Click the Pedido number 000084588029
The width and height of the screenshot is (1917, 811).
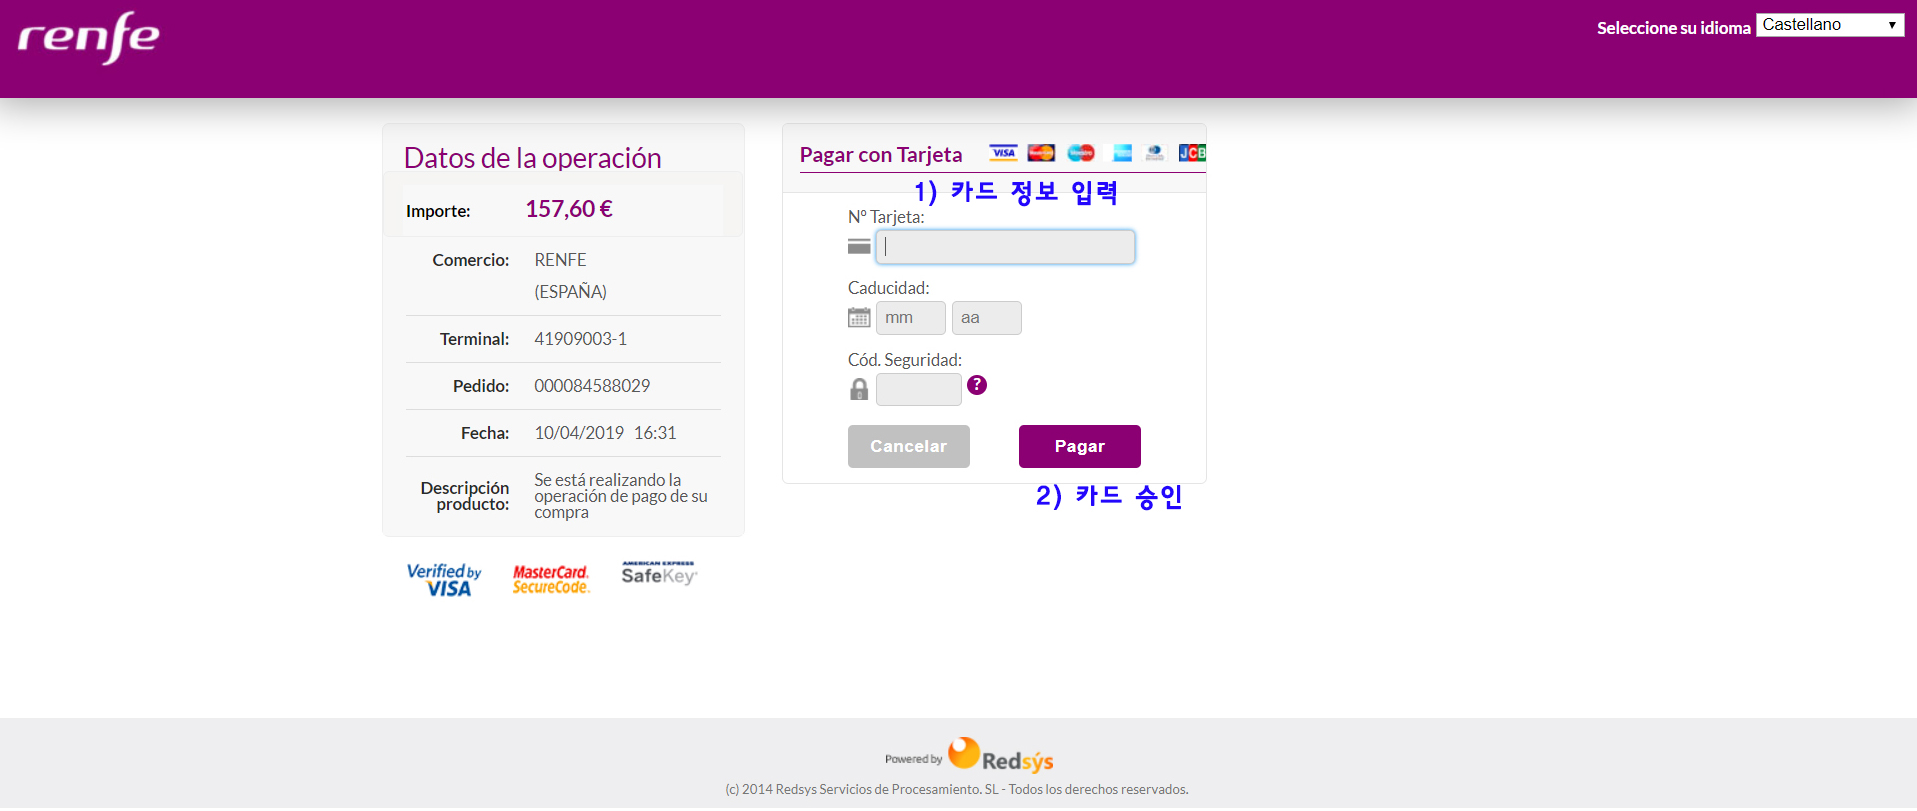click(x=592, y=386)
